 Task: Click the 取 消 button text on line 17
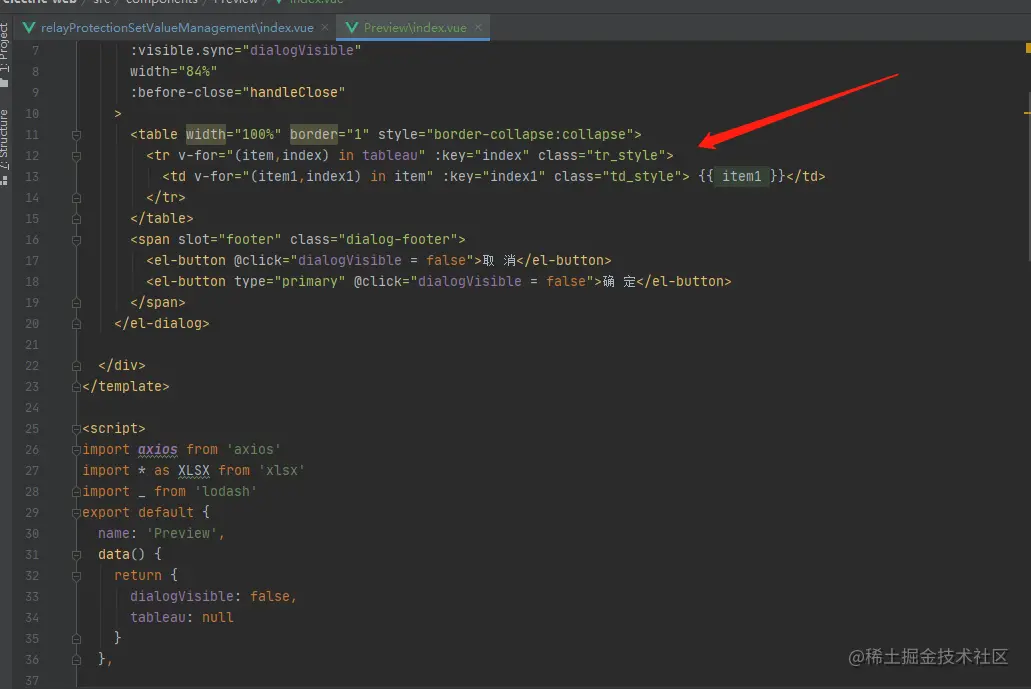point(499,260)
